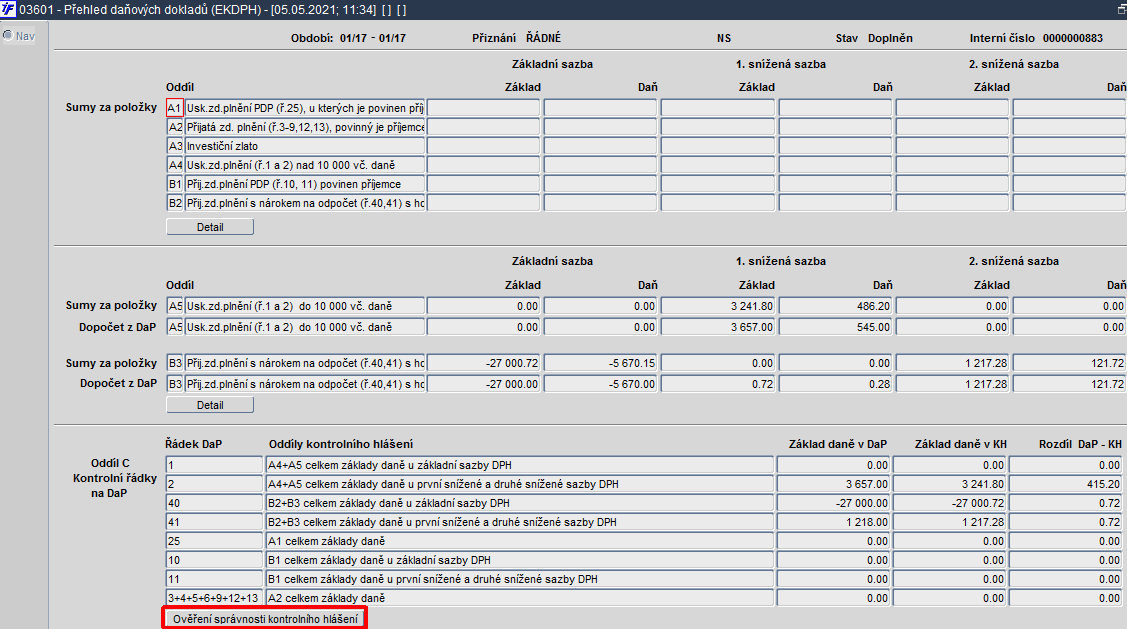Viewport: 1127px width, 629px height.
Task: Select the A1 oddíl code field
Action: (175, 108)
